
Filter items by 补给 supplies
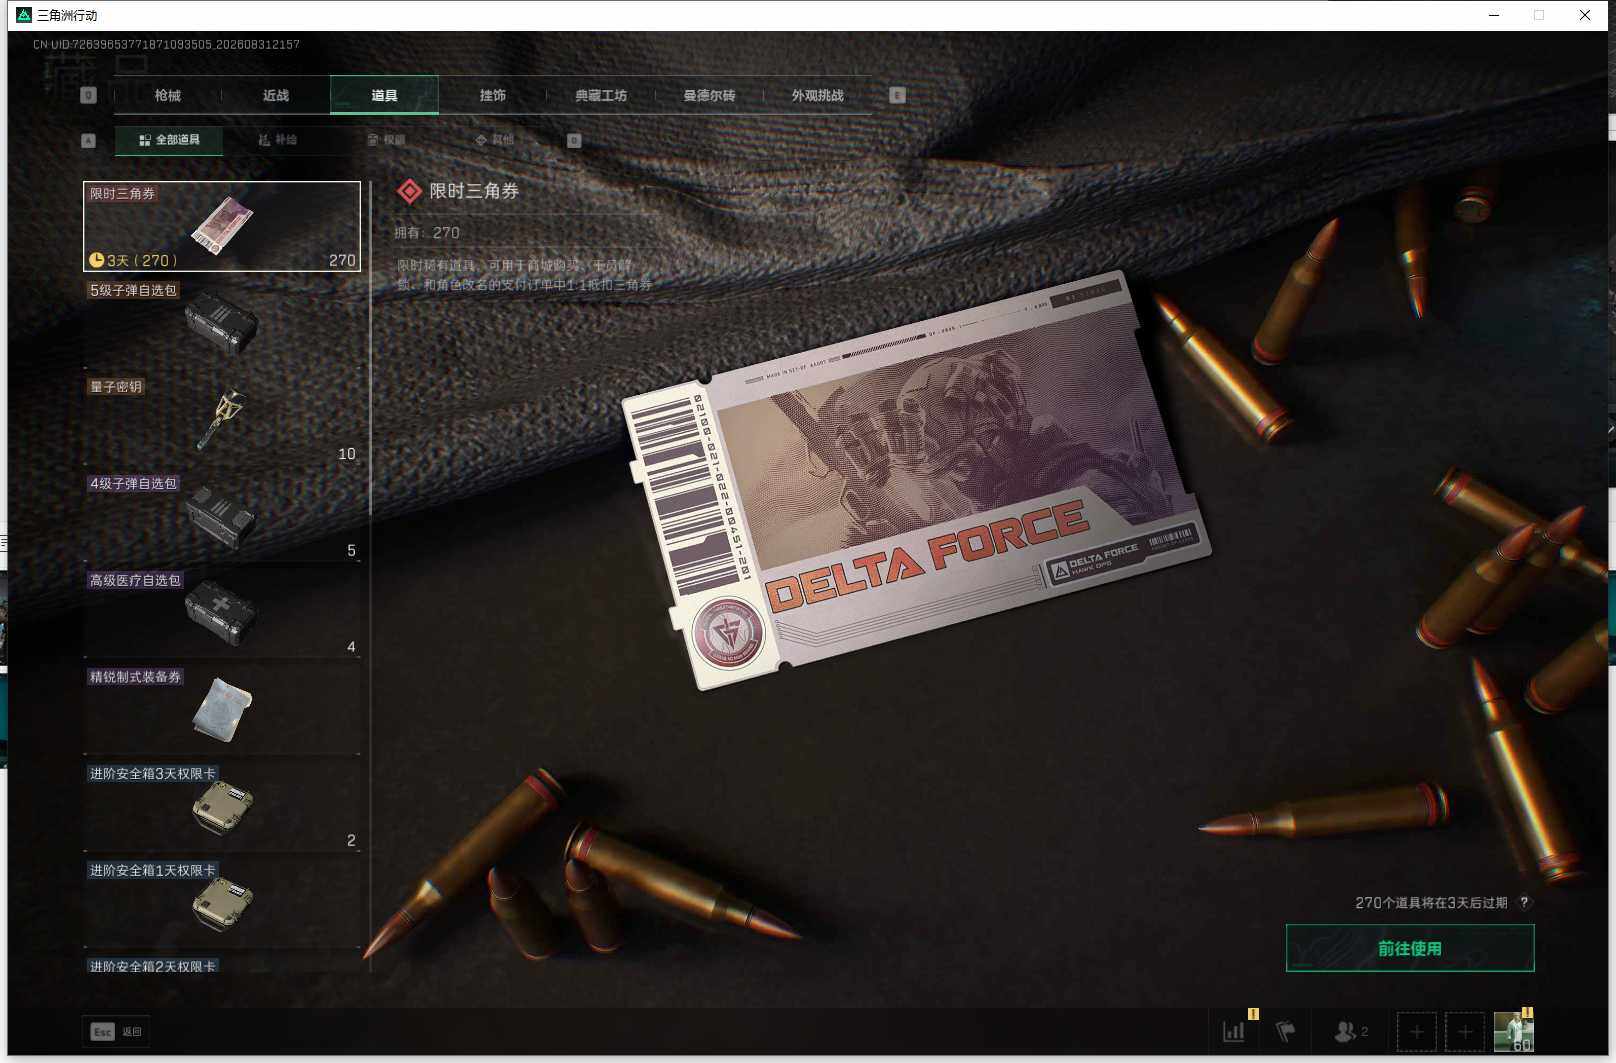point(278,140)
